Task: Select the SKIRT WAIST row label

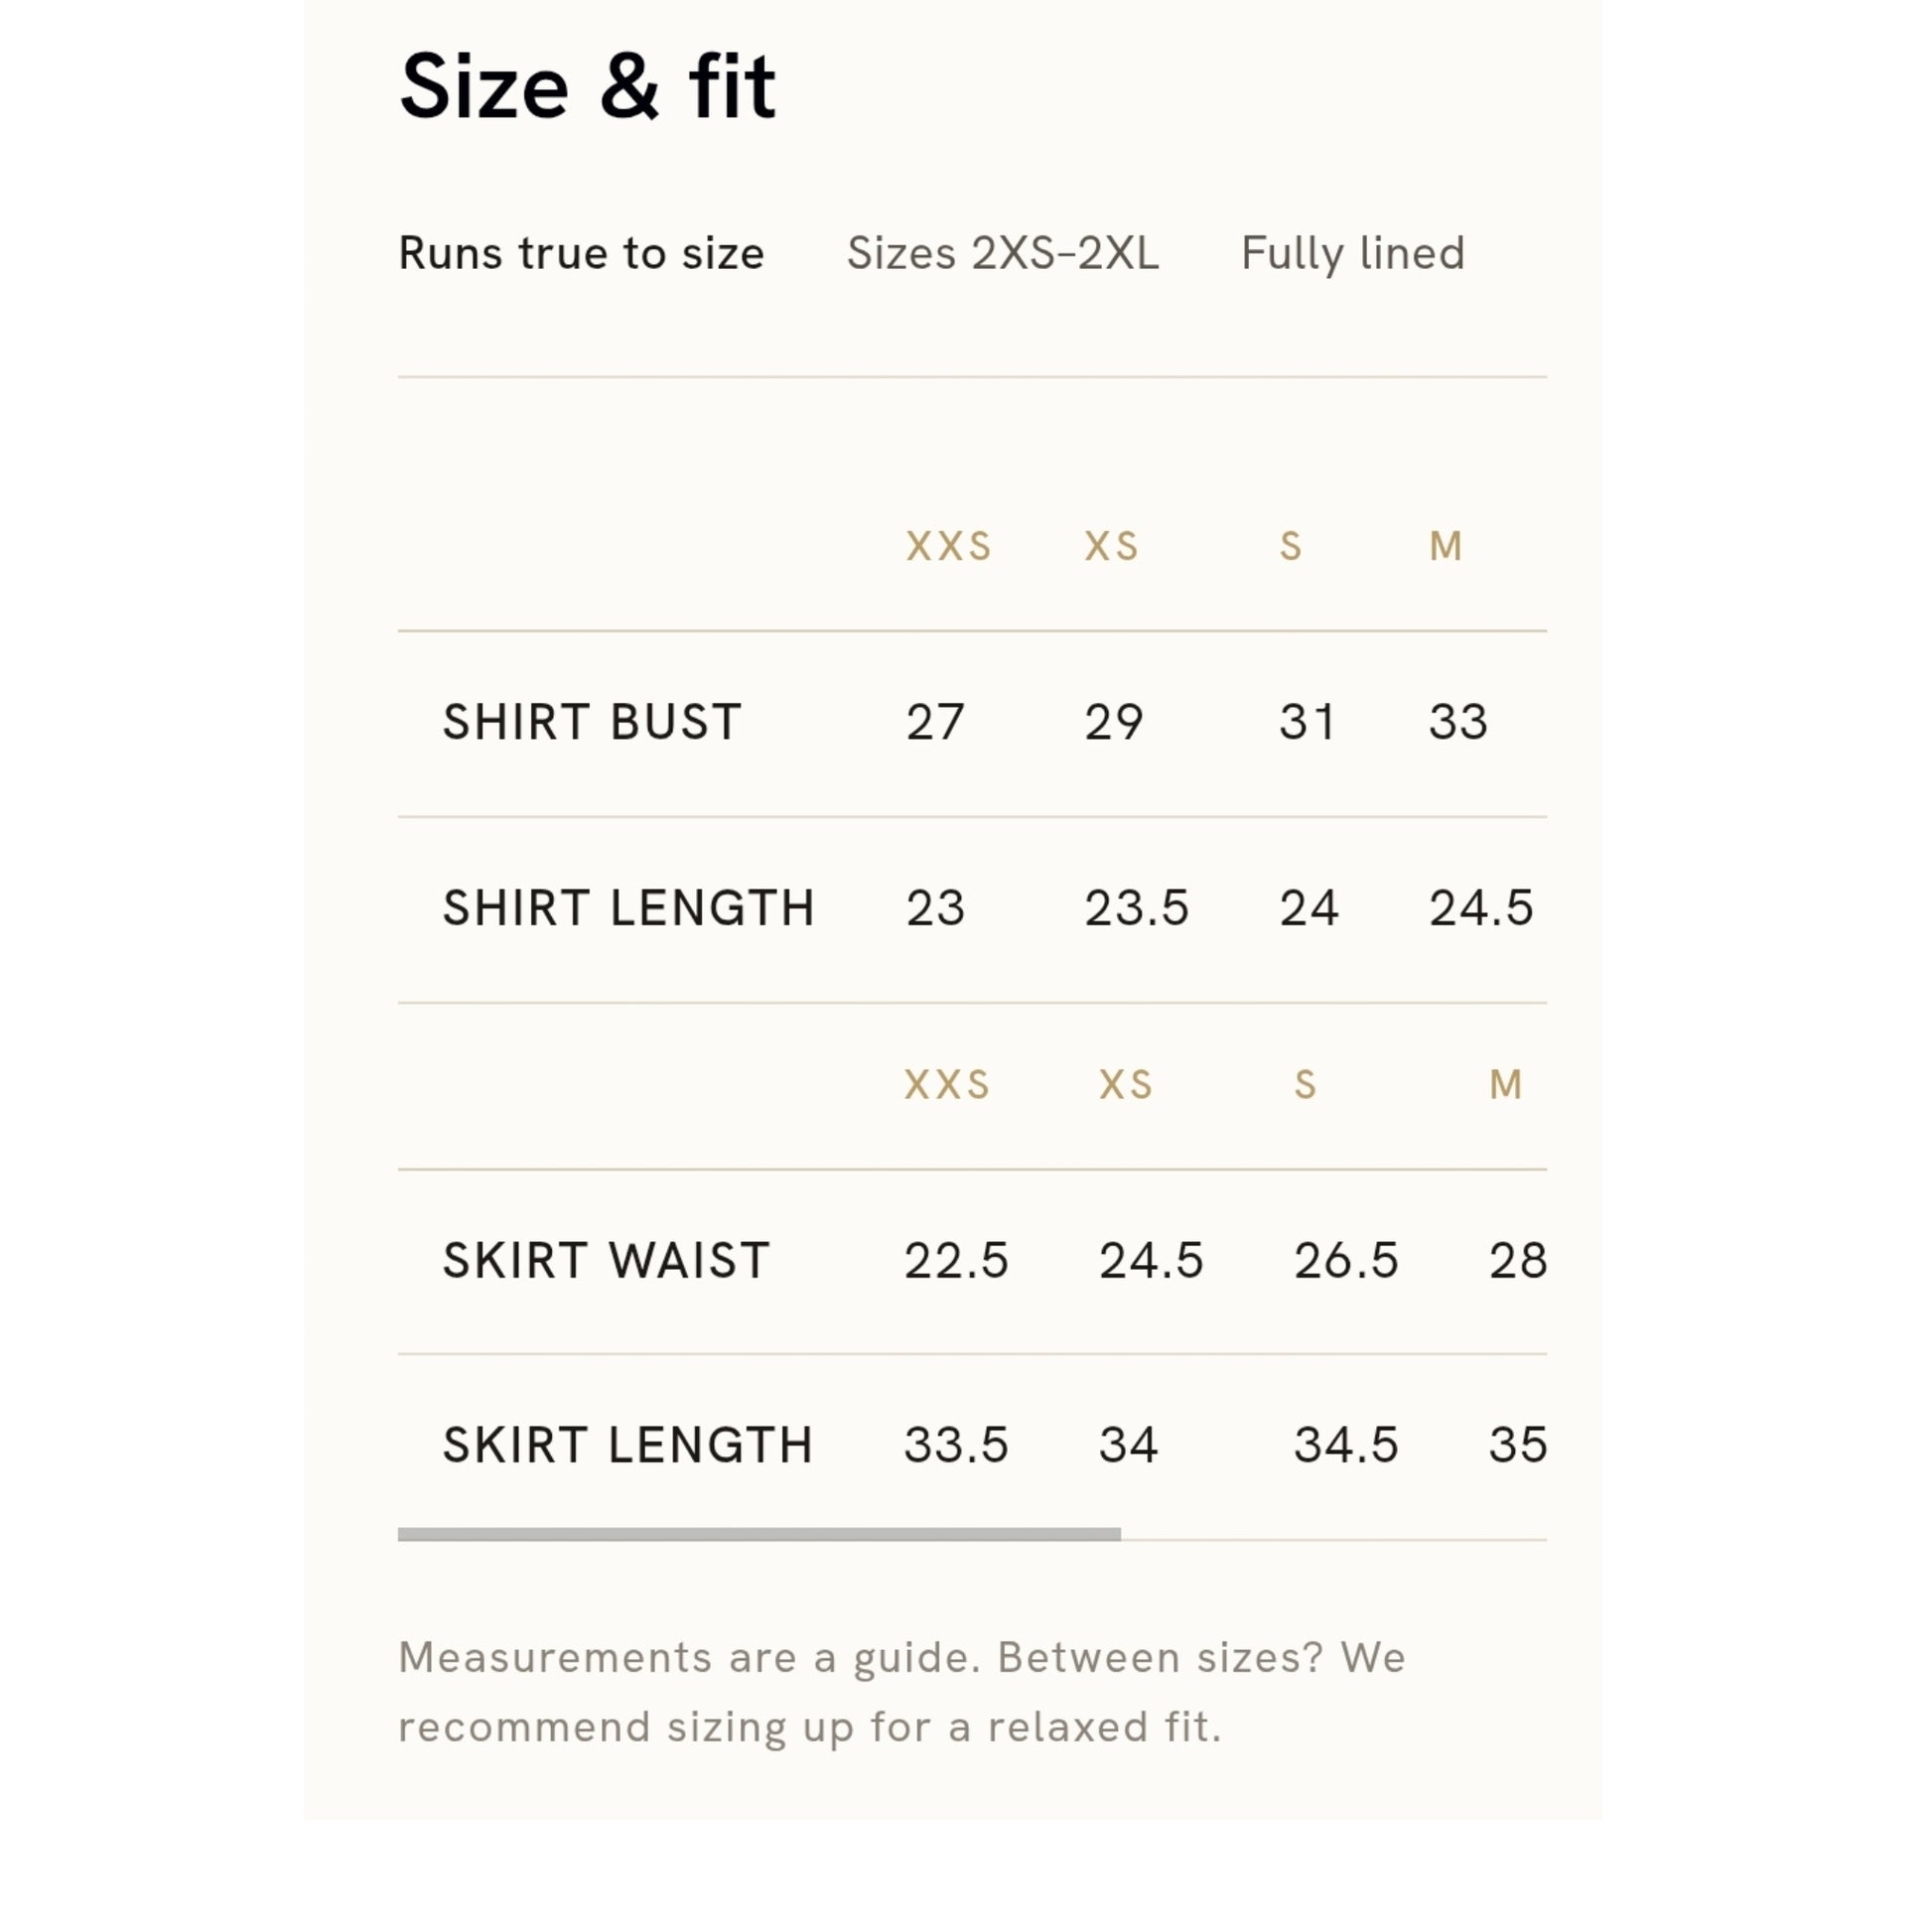Action: pyautogui.click(x=606, y=1260)
